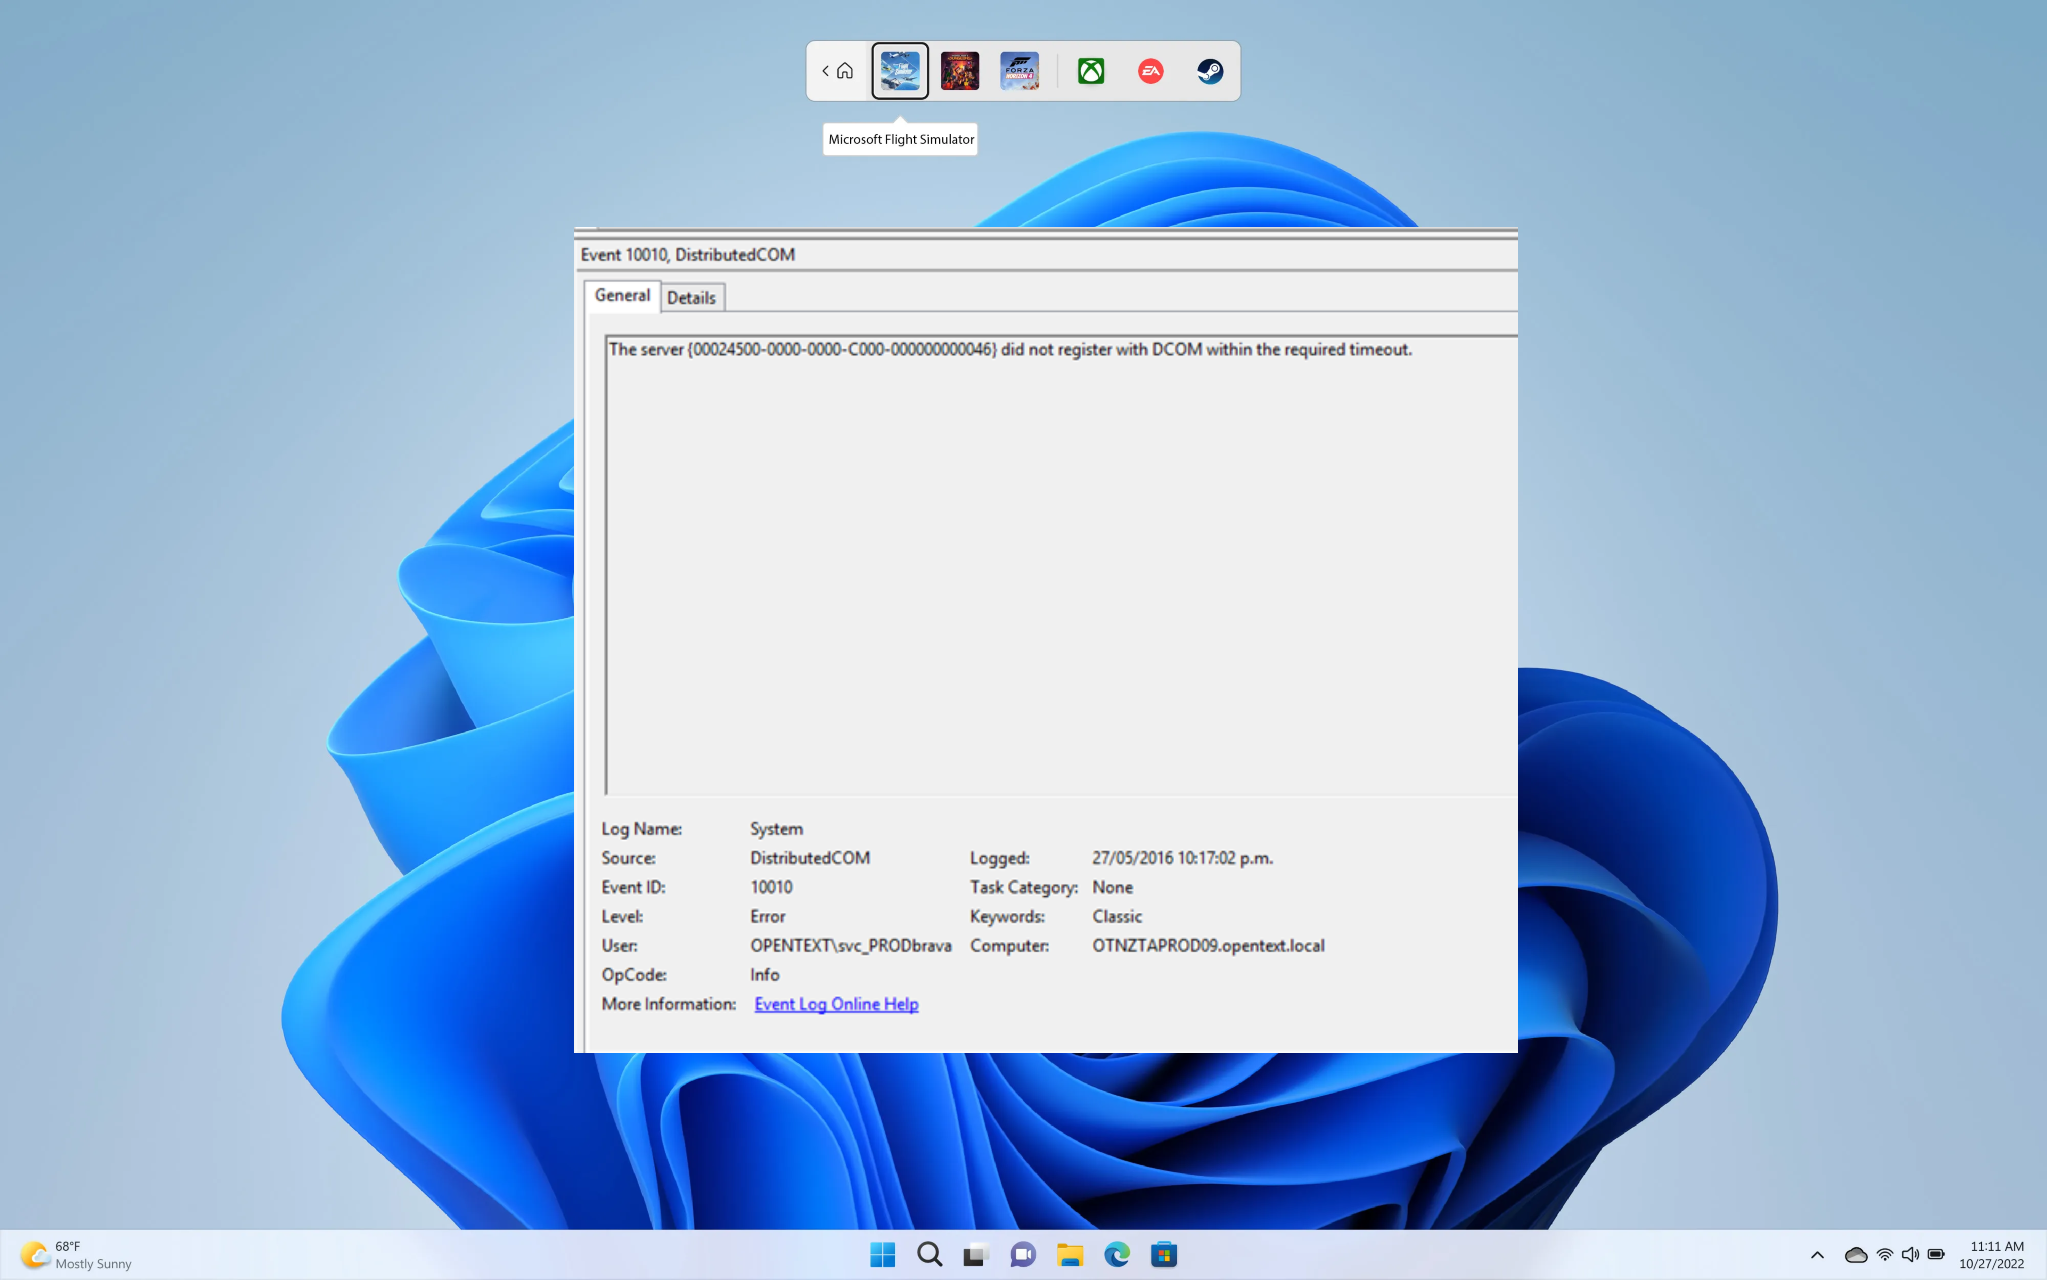Select the Event 10010, DistributedCOM header
This screenshot has width=2047, height=1280.
coord(688,255)
